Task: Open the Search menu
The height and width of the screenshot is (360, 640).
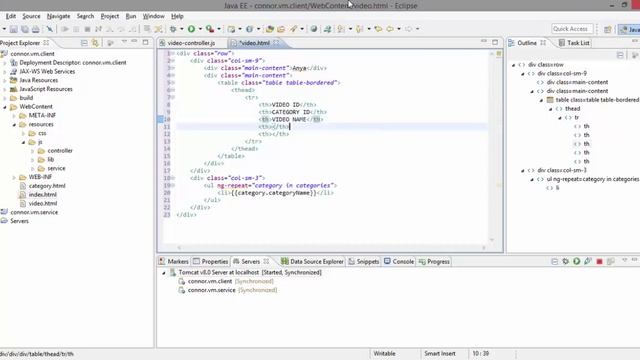Action: point(85,16)
